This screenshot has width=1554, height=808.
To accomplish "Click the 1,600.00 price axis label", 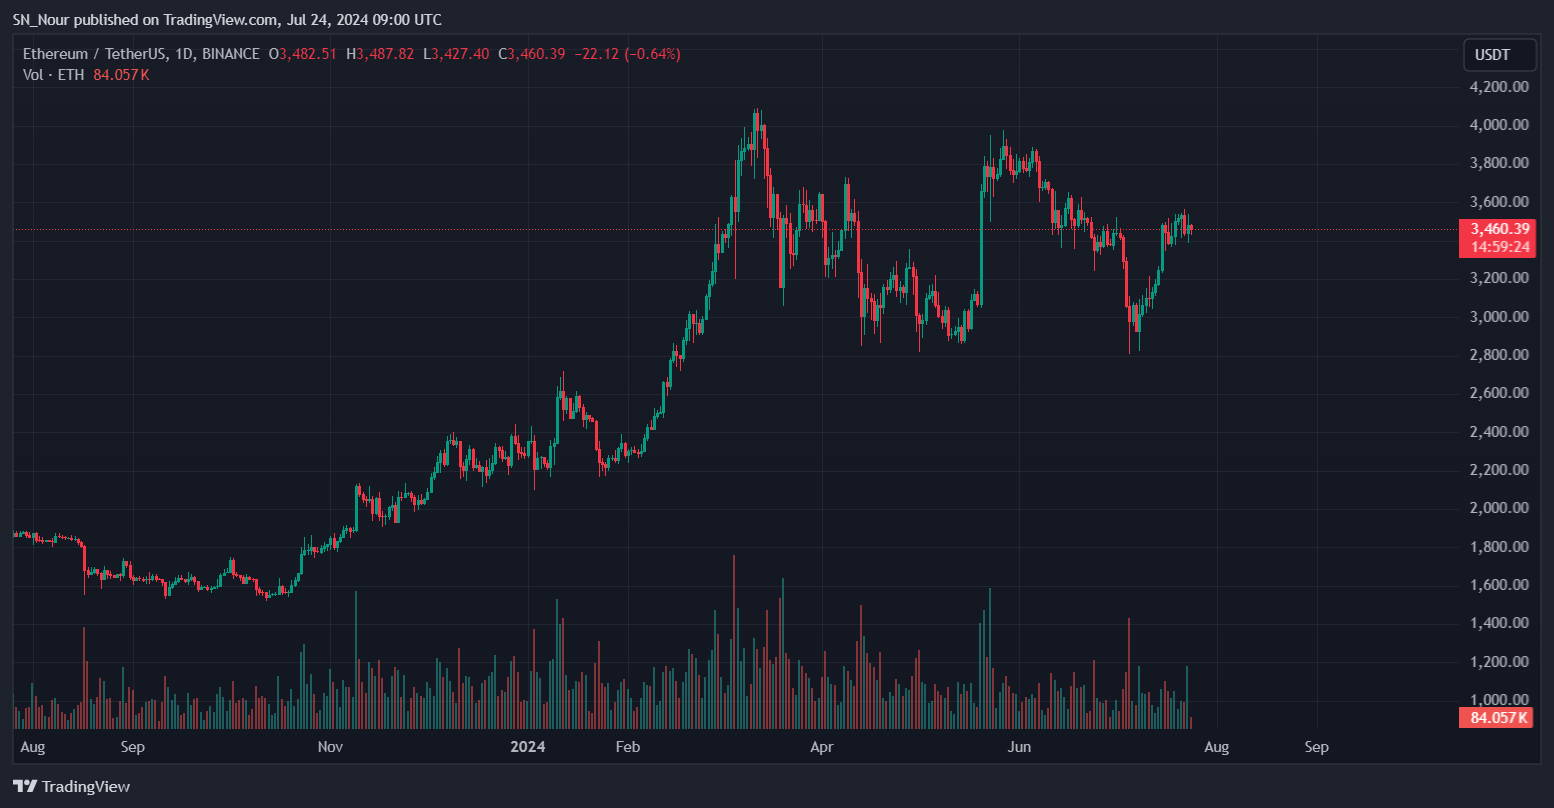I will [x=1499, y=585].
